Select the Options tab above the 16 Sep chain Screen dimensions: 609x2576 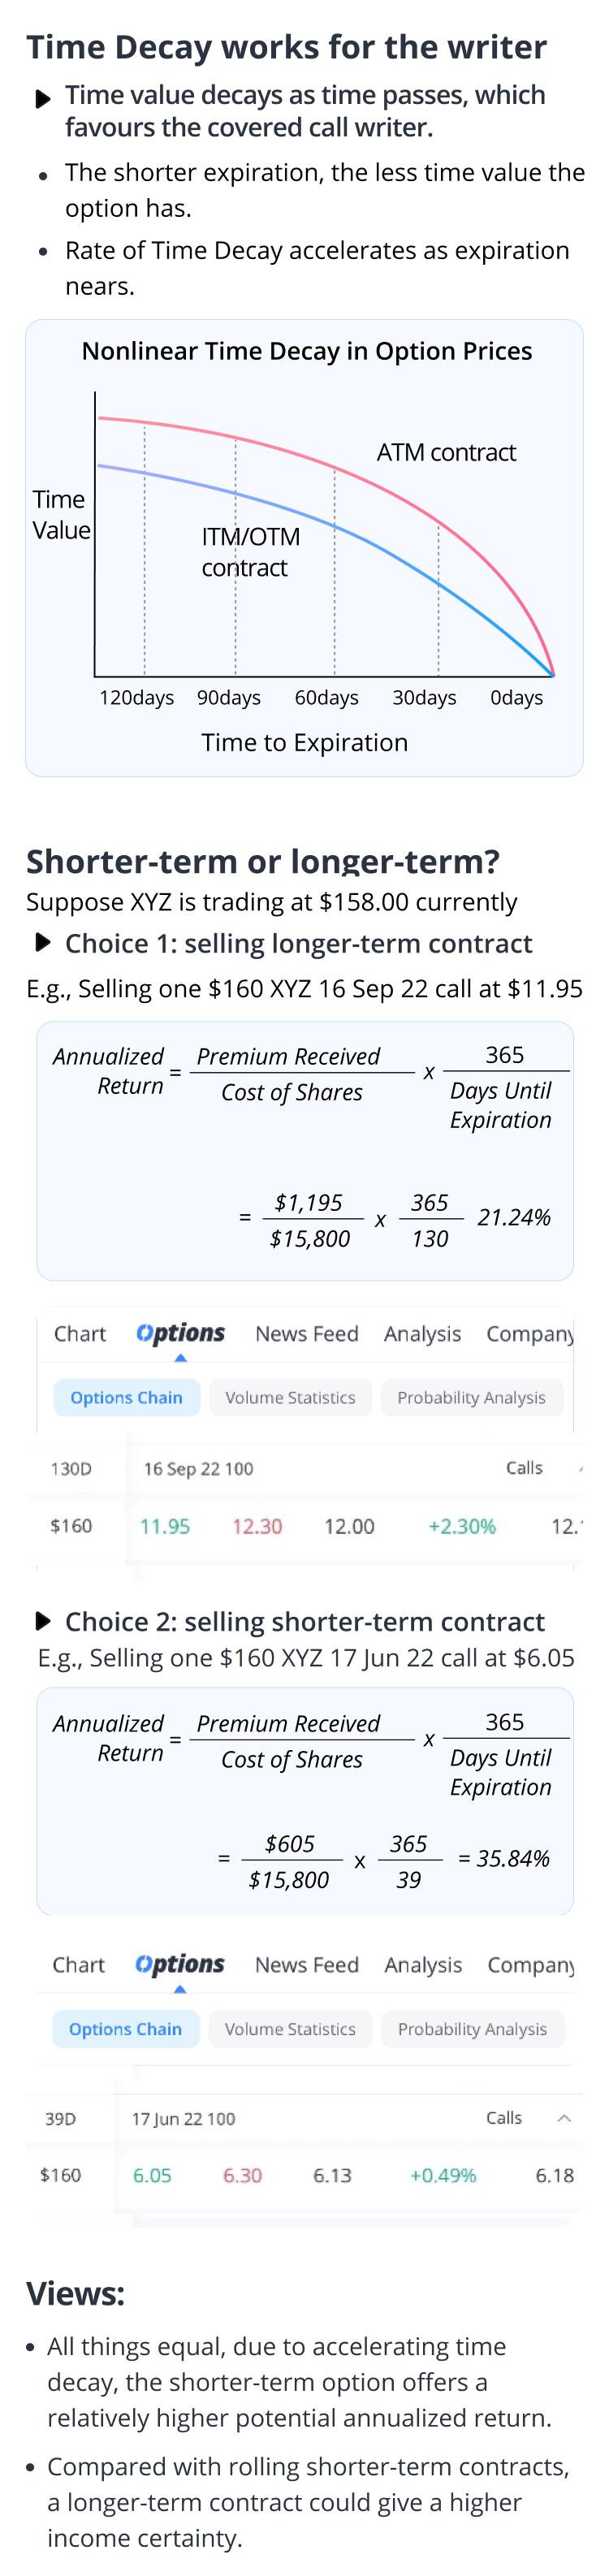tap(180, 1334)
